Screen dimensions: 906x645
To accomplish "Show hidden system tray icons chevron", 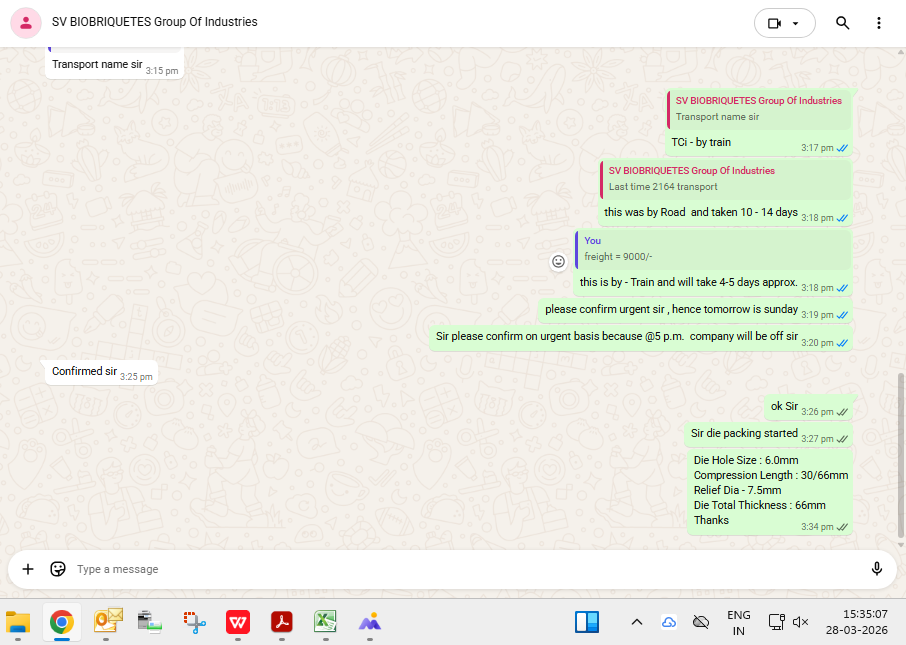I will click(636, 622).
